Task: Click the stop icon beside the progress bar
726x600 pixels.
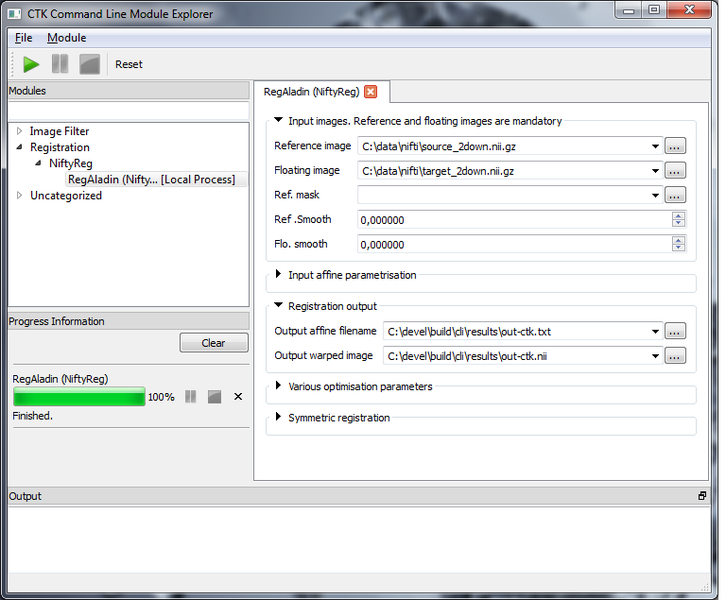Action: click(214, 397)
